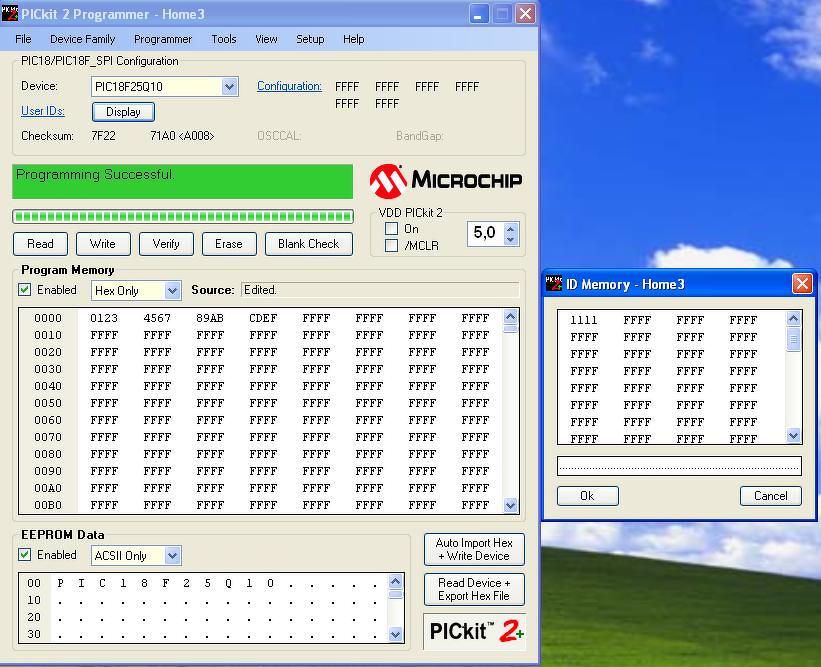
Task: Close the ID Memory window
Action: point(802,284)
